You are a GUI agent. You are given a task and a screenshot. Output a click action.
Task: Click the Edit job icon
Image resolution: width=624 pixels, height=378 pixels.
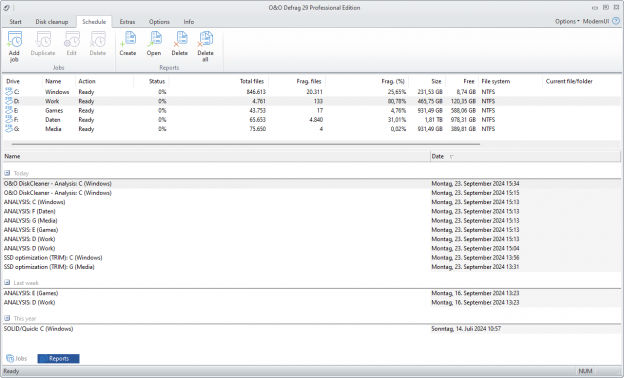(72, 40)
